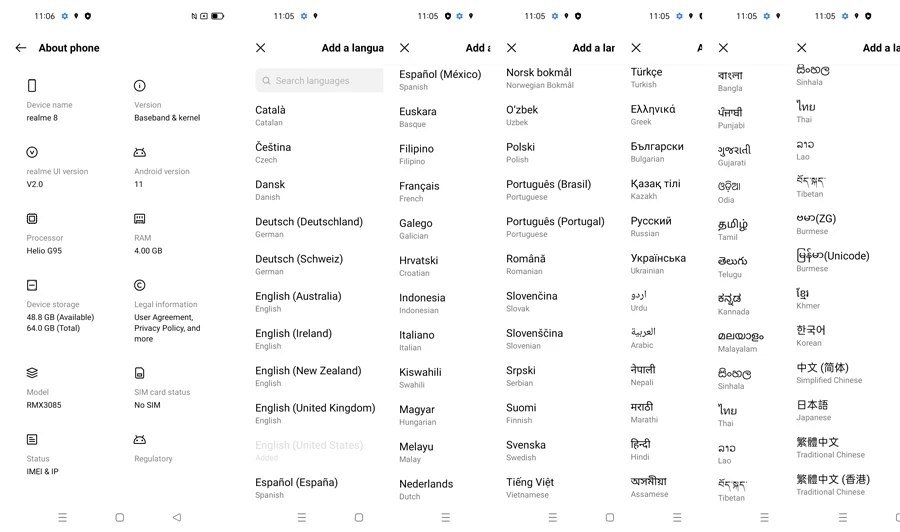Open the Legal information copyright icon
This screenshot has width=900, height=532.
coord(140,285)
